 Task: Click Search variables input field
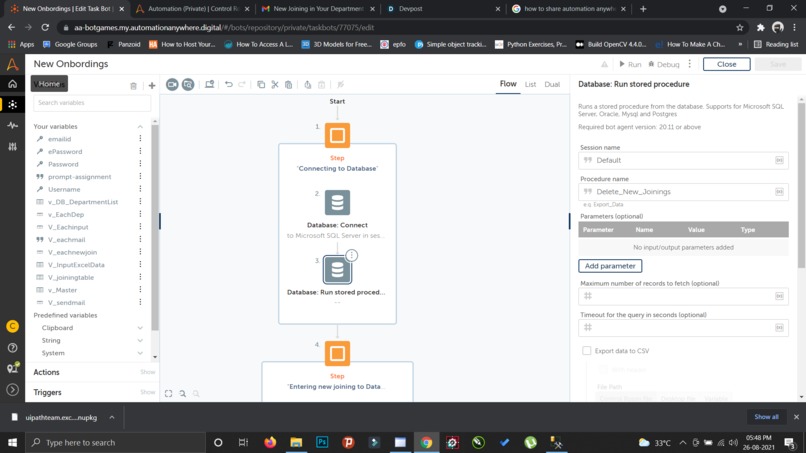pyautogui.click(x=92, y=103)
